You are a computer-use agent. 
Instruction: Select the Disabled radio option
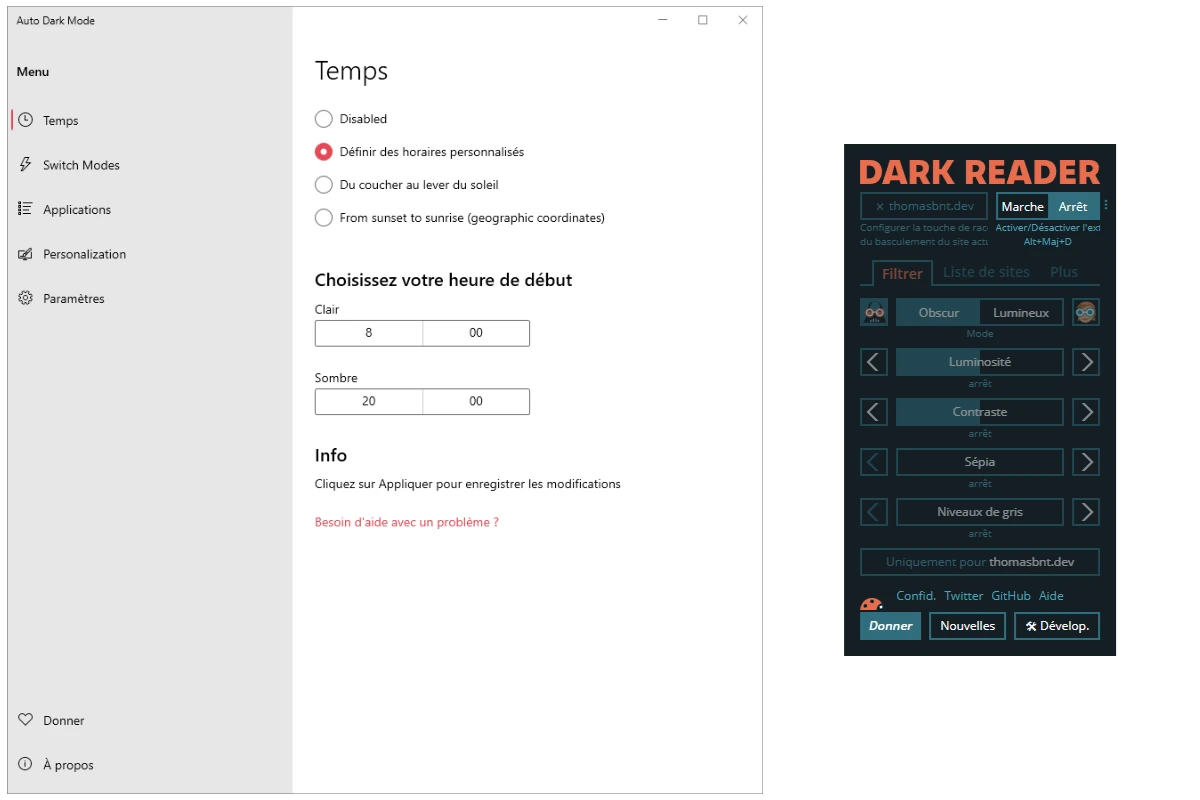(324, 119)
